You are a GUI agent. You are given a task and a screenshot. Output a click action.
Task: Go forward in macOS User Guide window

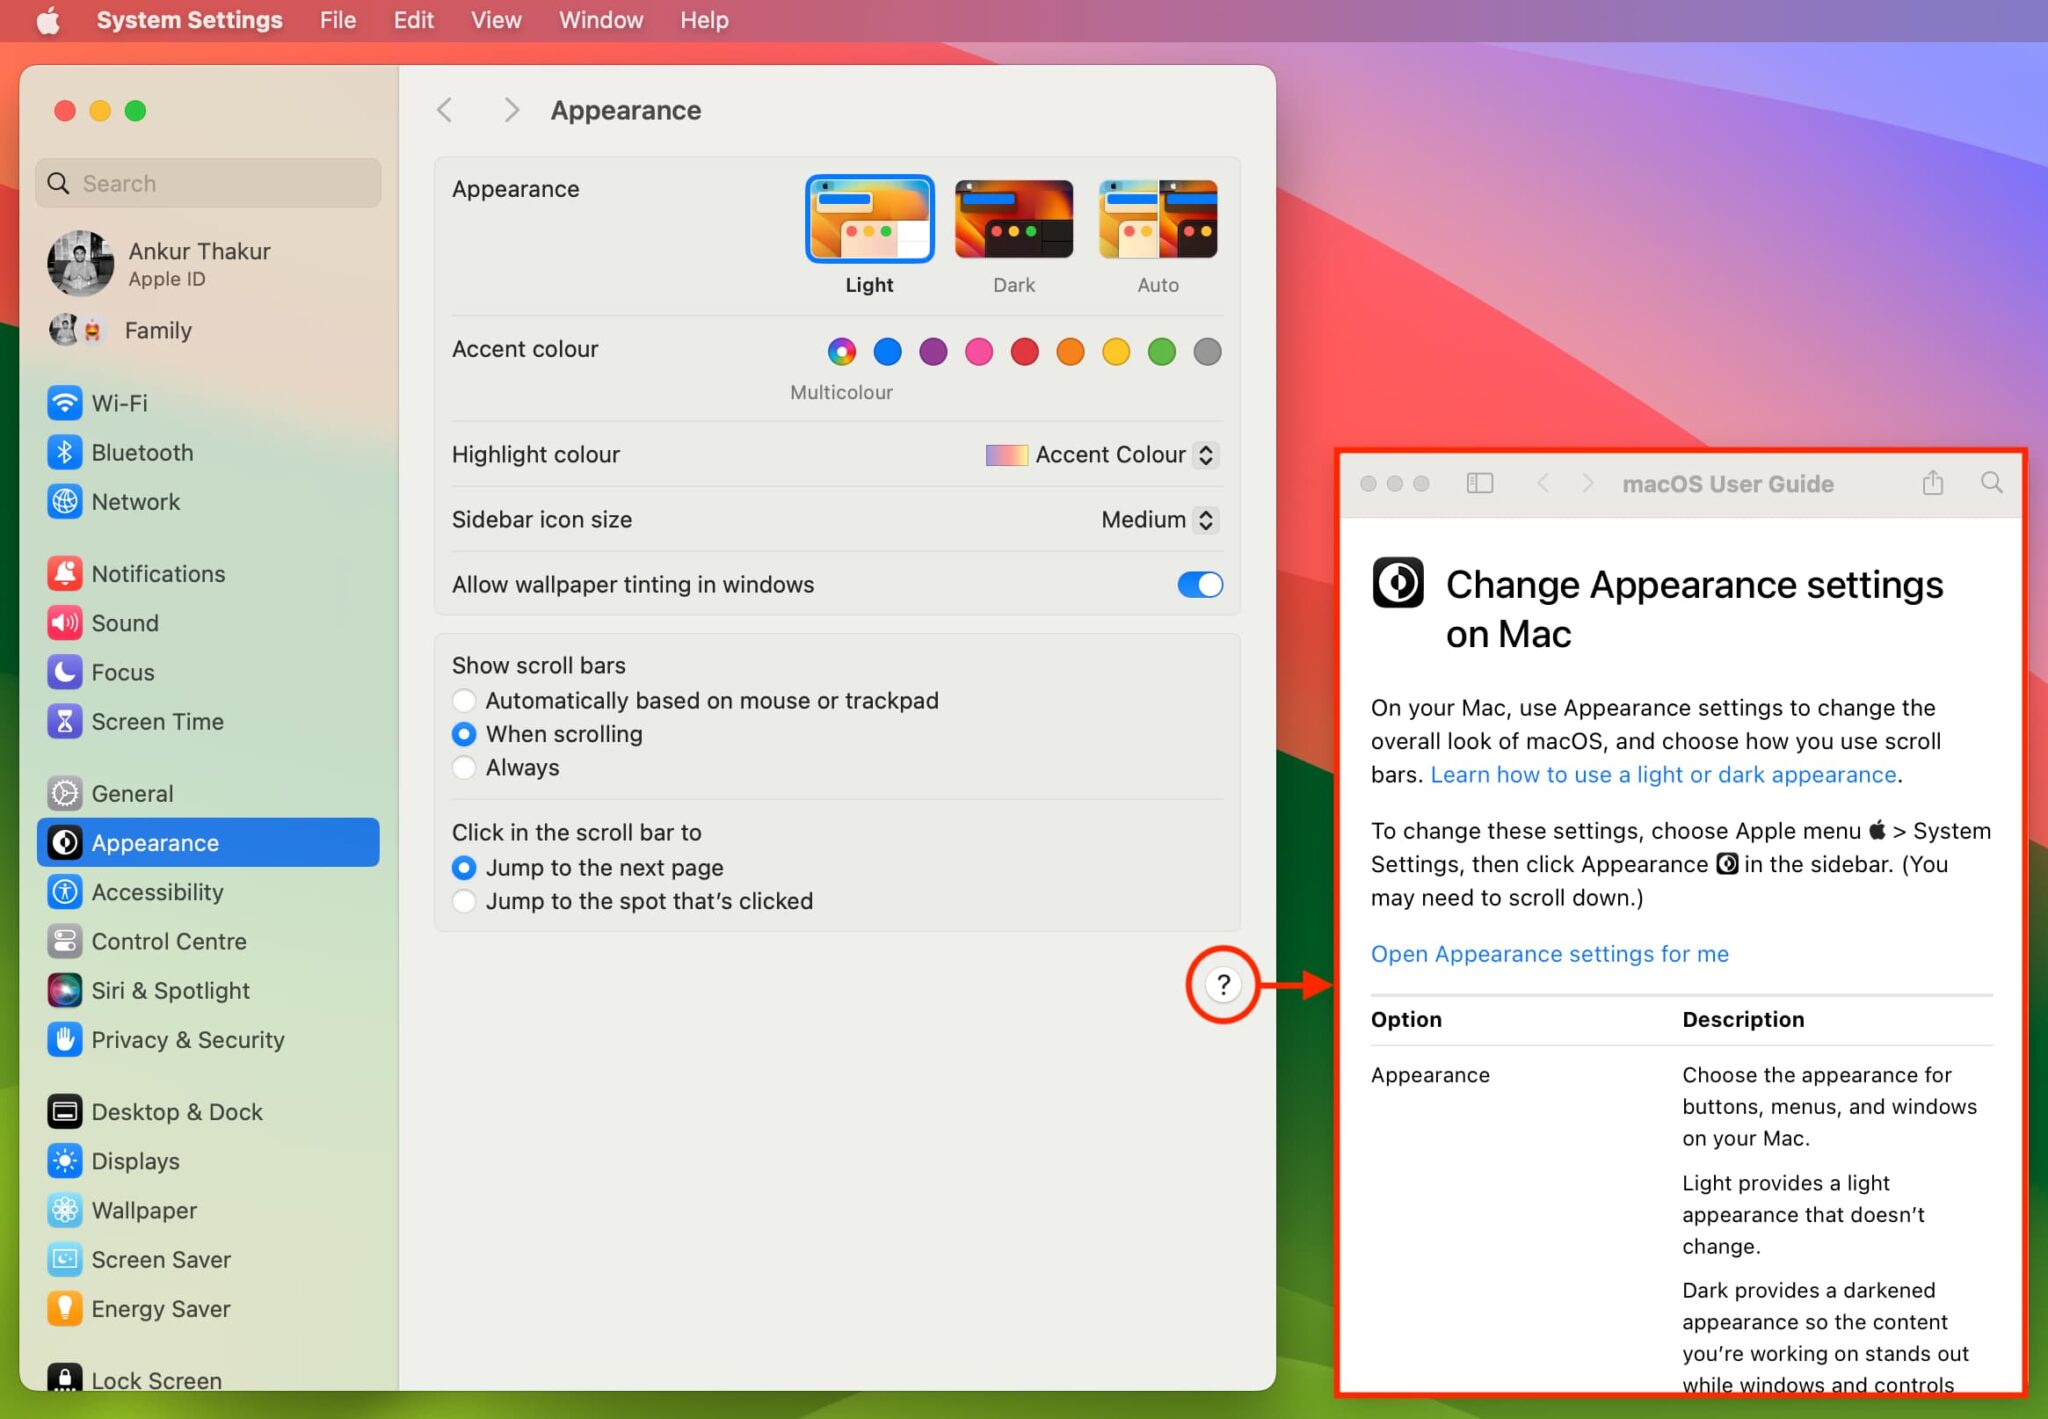click(x=1587, y=484)
